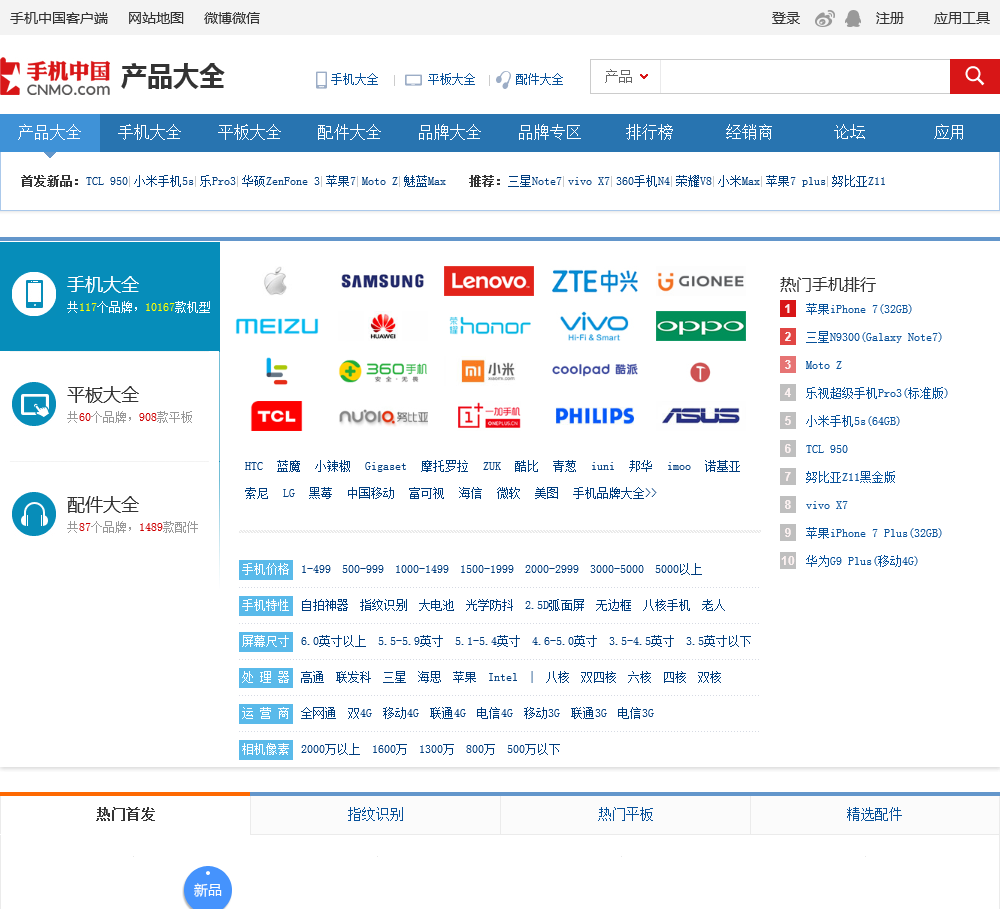
Task: Filter by processor 联发科
Action: click(353, 677)
